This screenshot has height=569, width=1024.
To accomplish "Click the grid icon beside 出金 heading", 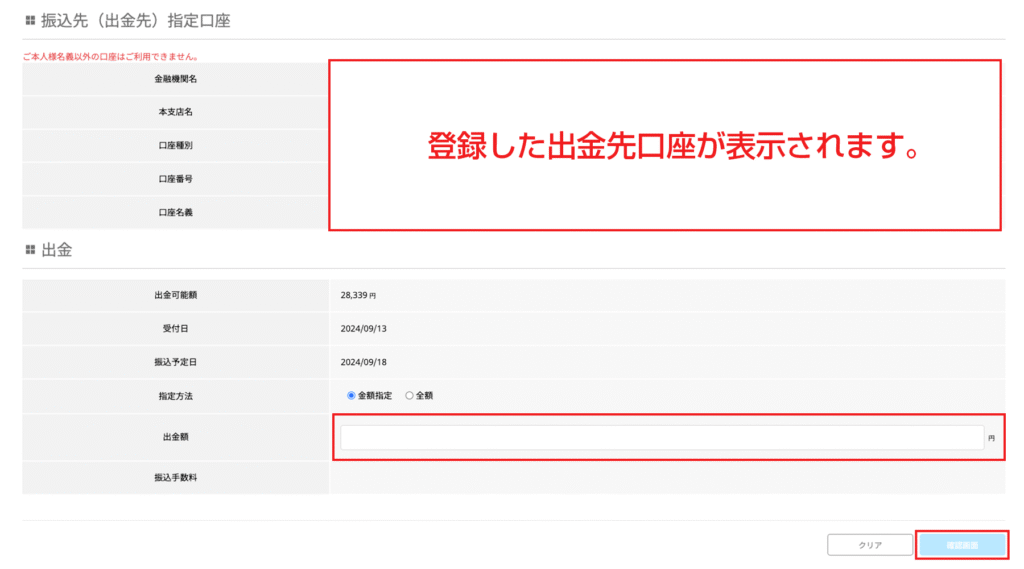I will point(29,250).
